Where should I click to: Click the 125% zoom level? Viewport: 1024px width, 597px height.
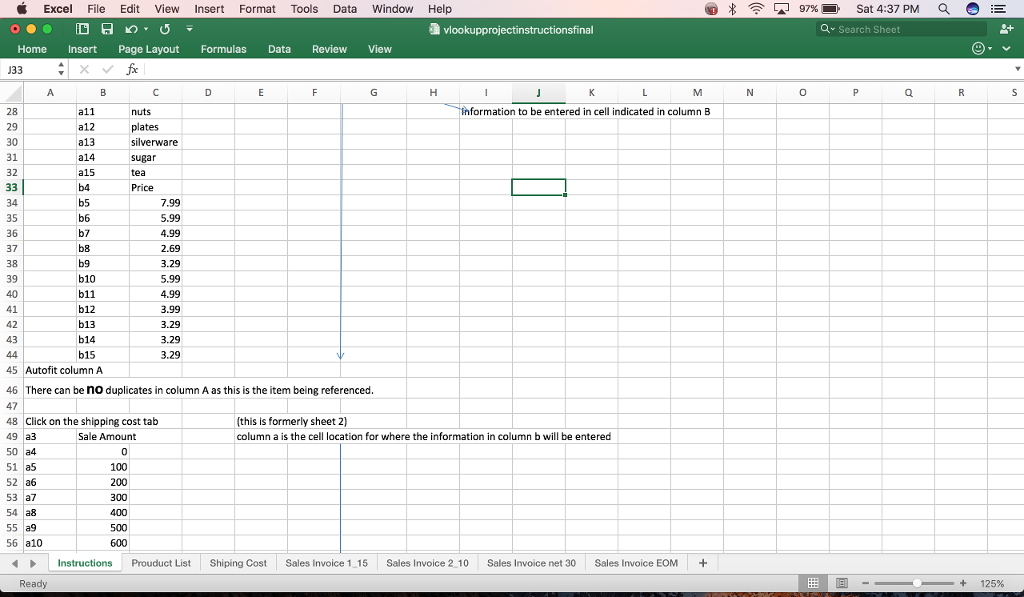tap(991, 583)
